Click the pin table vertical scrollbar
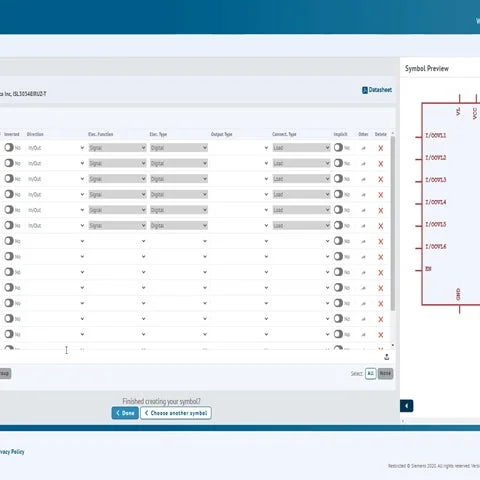 393,223
